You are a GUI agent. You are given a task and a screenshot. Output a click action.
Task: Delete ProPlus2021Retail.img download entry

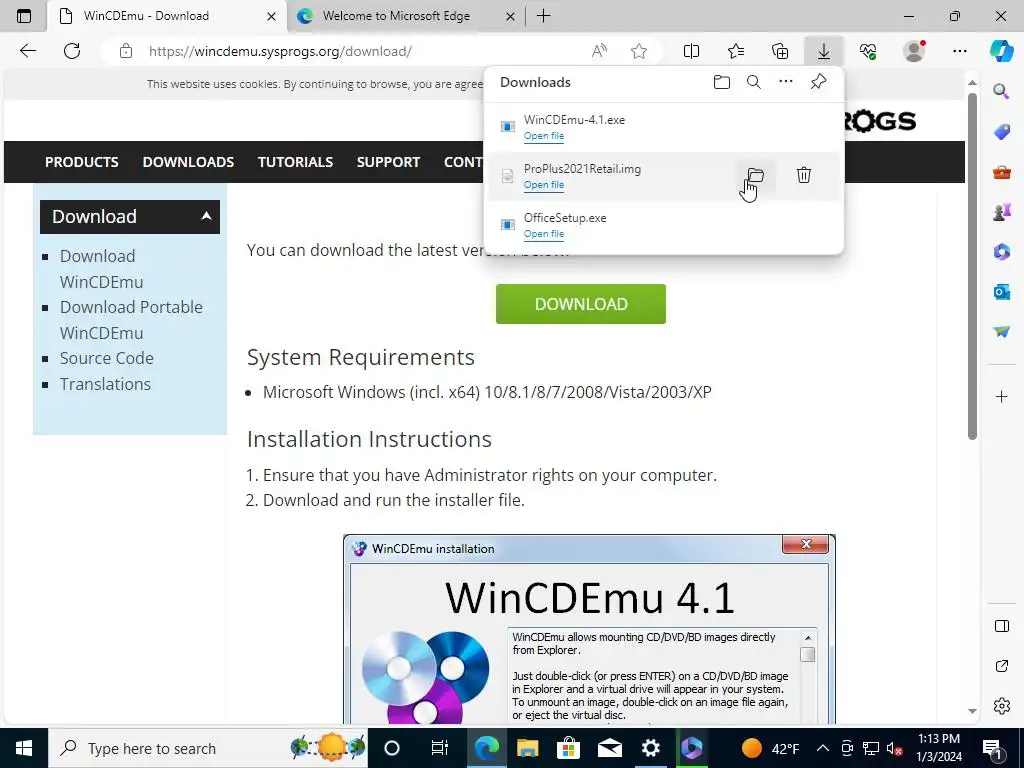click(x=804, y=175)
